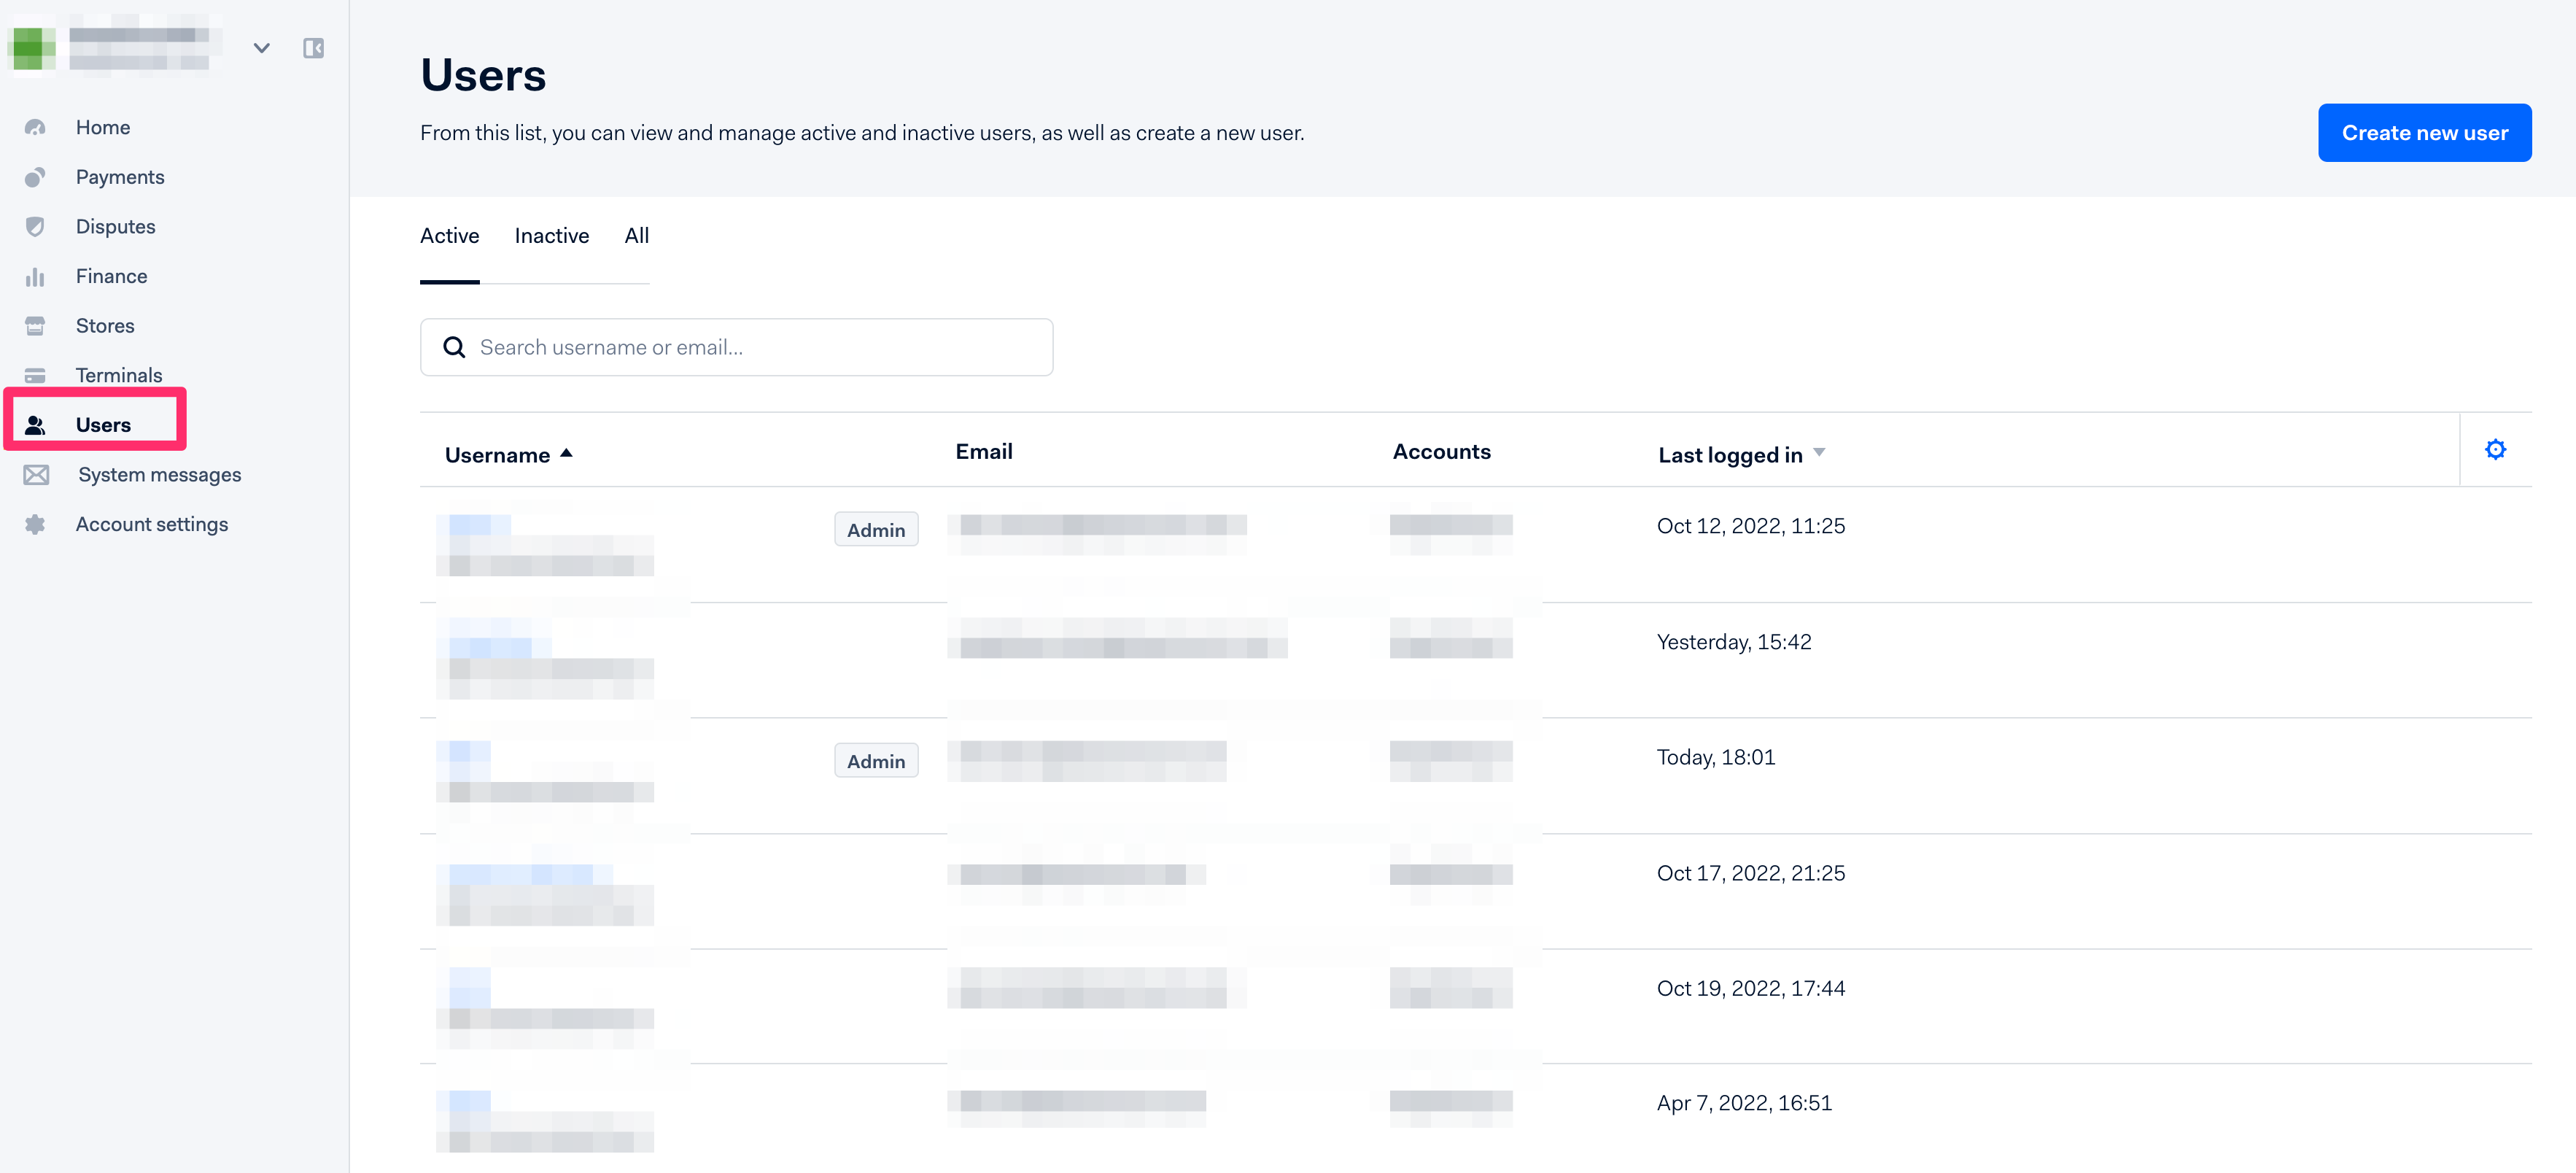Collapse the sidebar panel
Image resolution: width=2576 pixels, height=1173 pixels.
[x=313, y=48]
